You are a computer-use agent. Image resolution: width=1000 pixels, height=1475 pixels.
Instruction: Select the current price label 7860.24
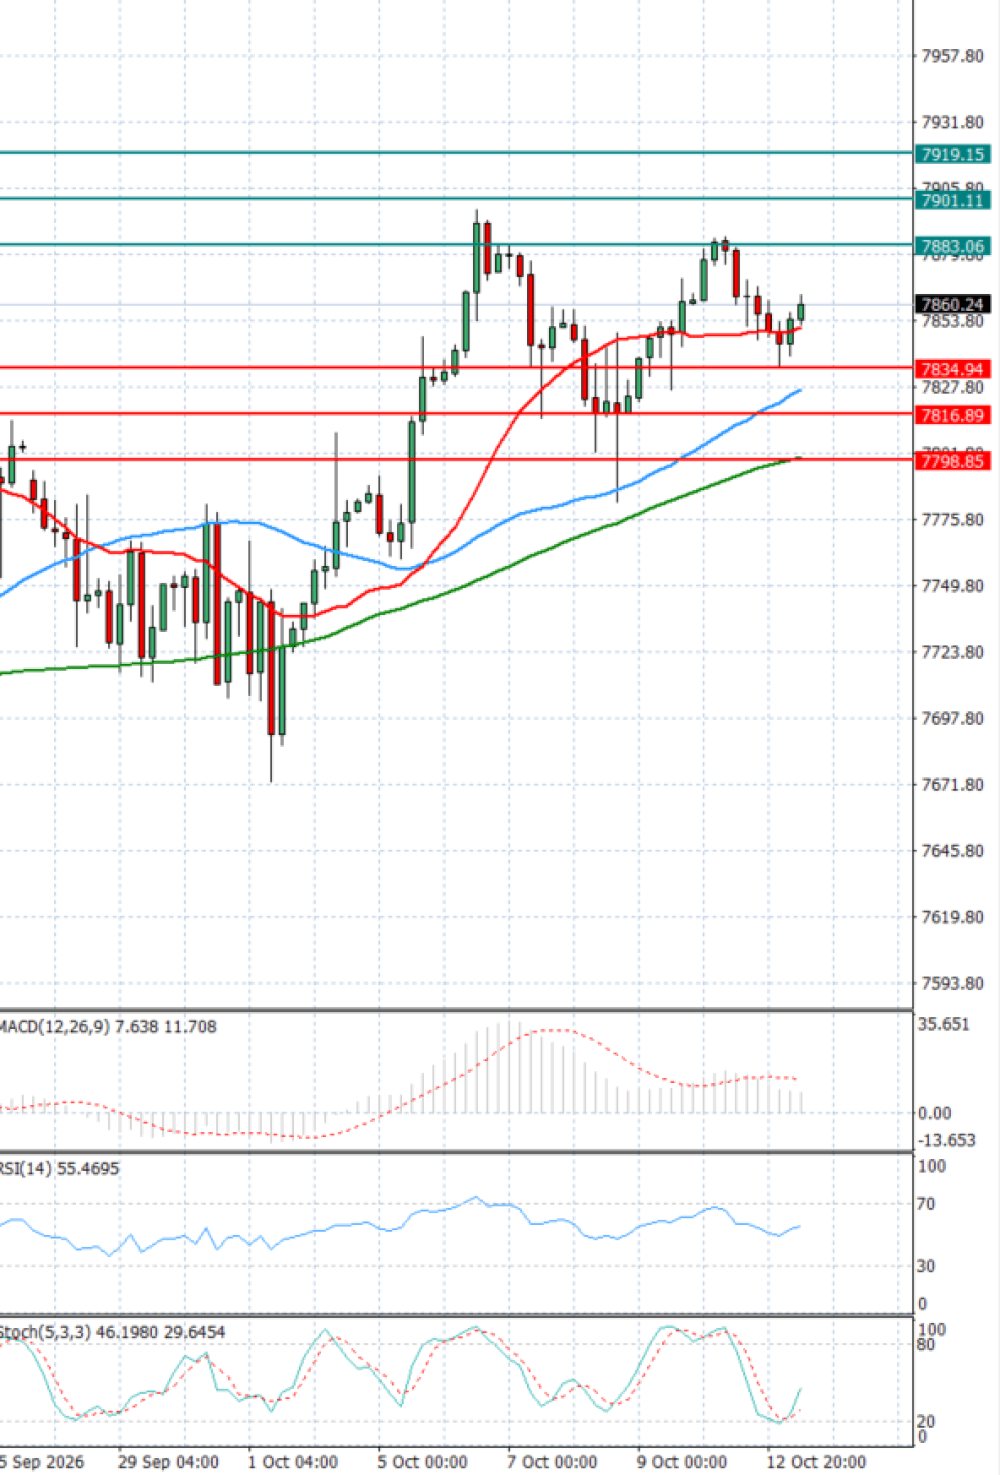pos(953,304)
